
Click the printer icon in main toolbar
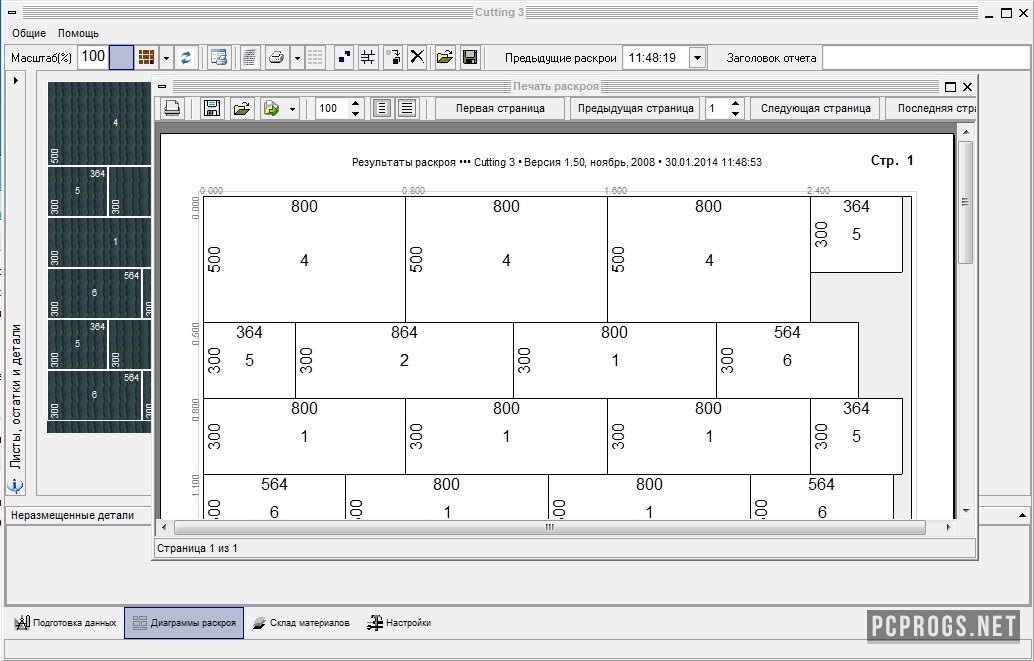coord(277,58)
